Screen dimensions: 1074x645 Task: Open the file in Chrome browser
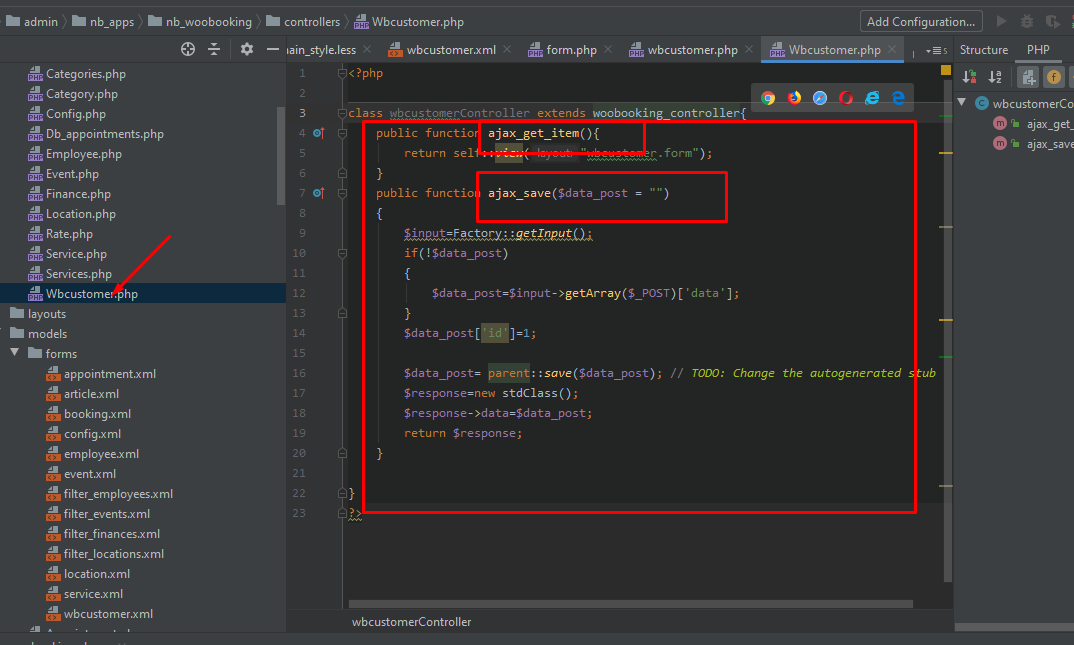click(768, 98)
